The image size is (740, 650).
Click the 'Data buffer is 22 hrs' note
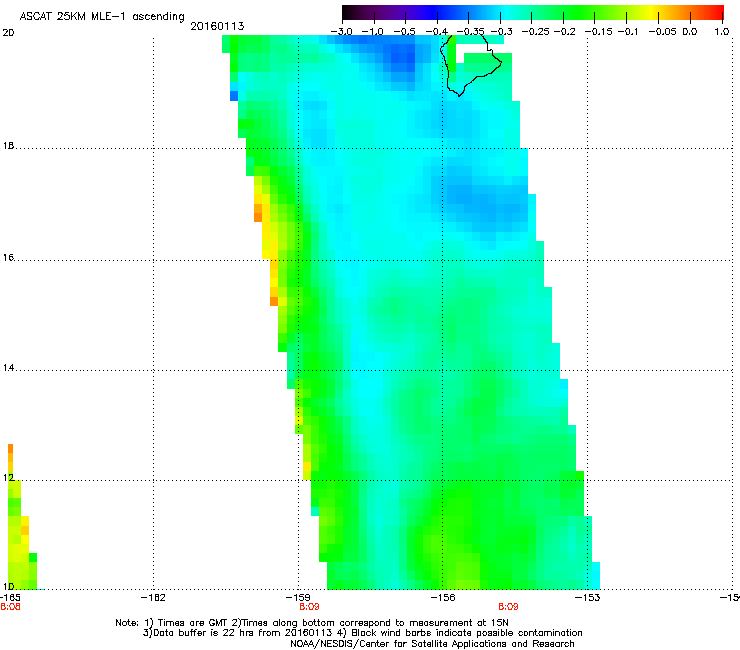pos(362,633)
